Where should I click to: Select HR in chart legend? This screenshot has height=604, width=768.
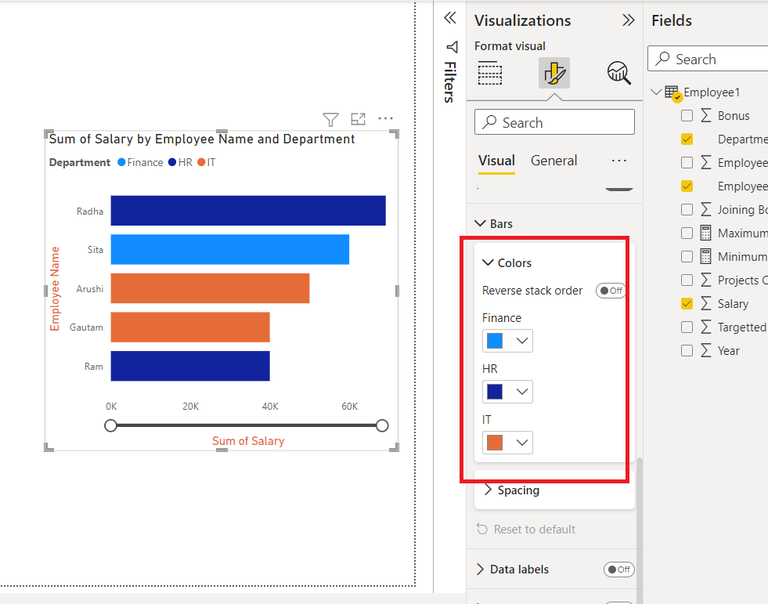(180, 163)
